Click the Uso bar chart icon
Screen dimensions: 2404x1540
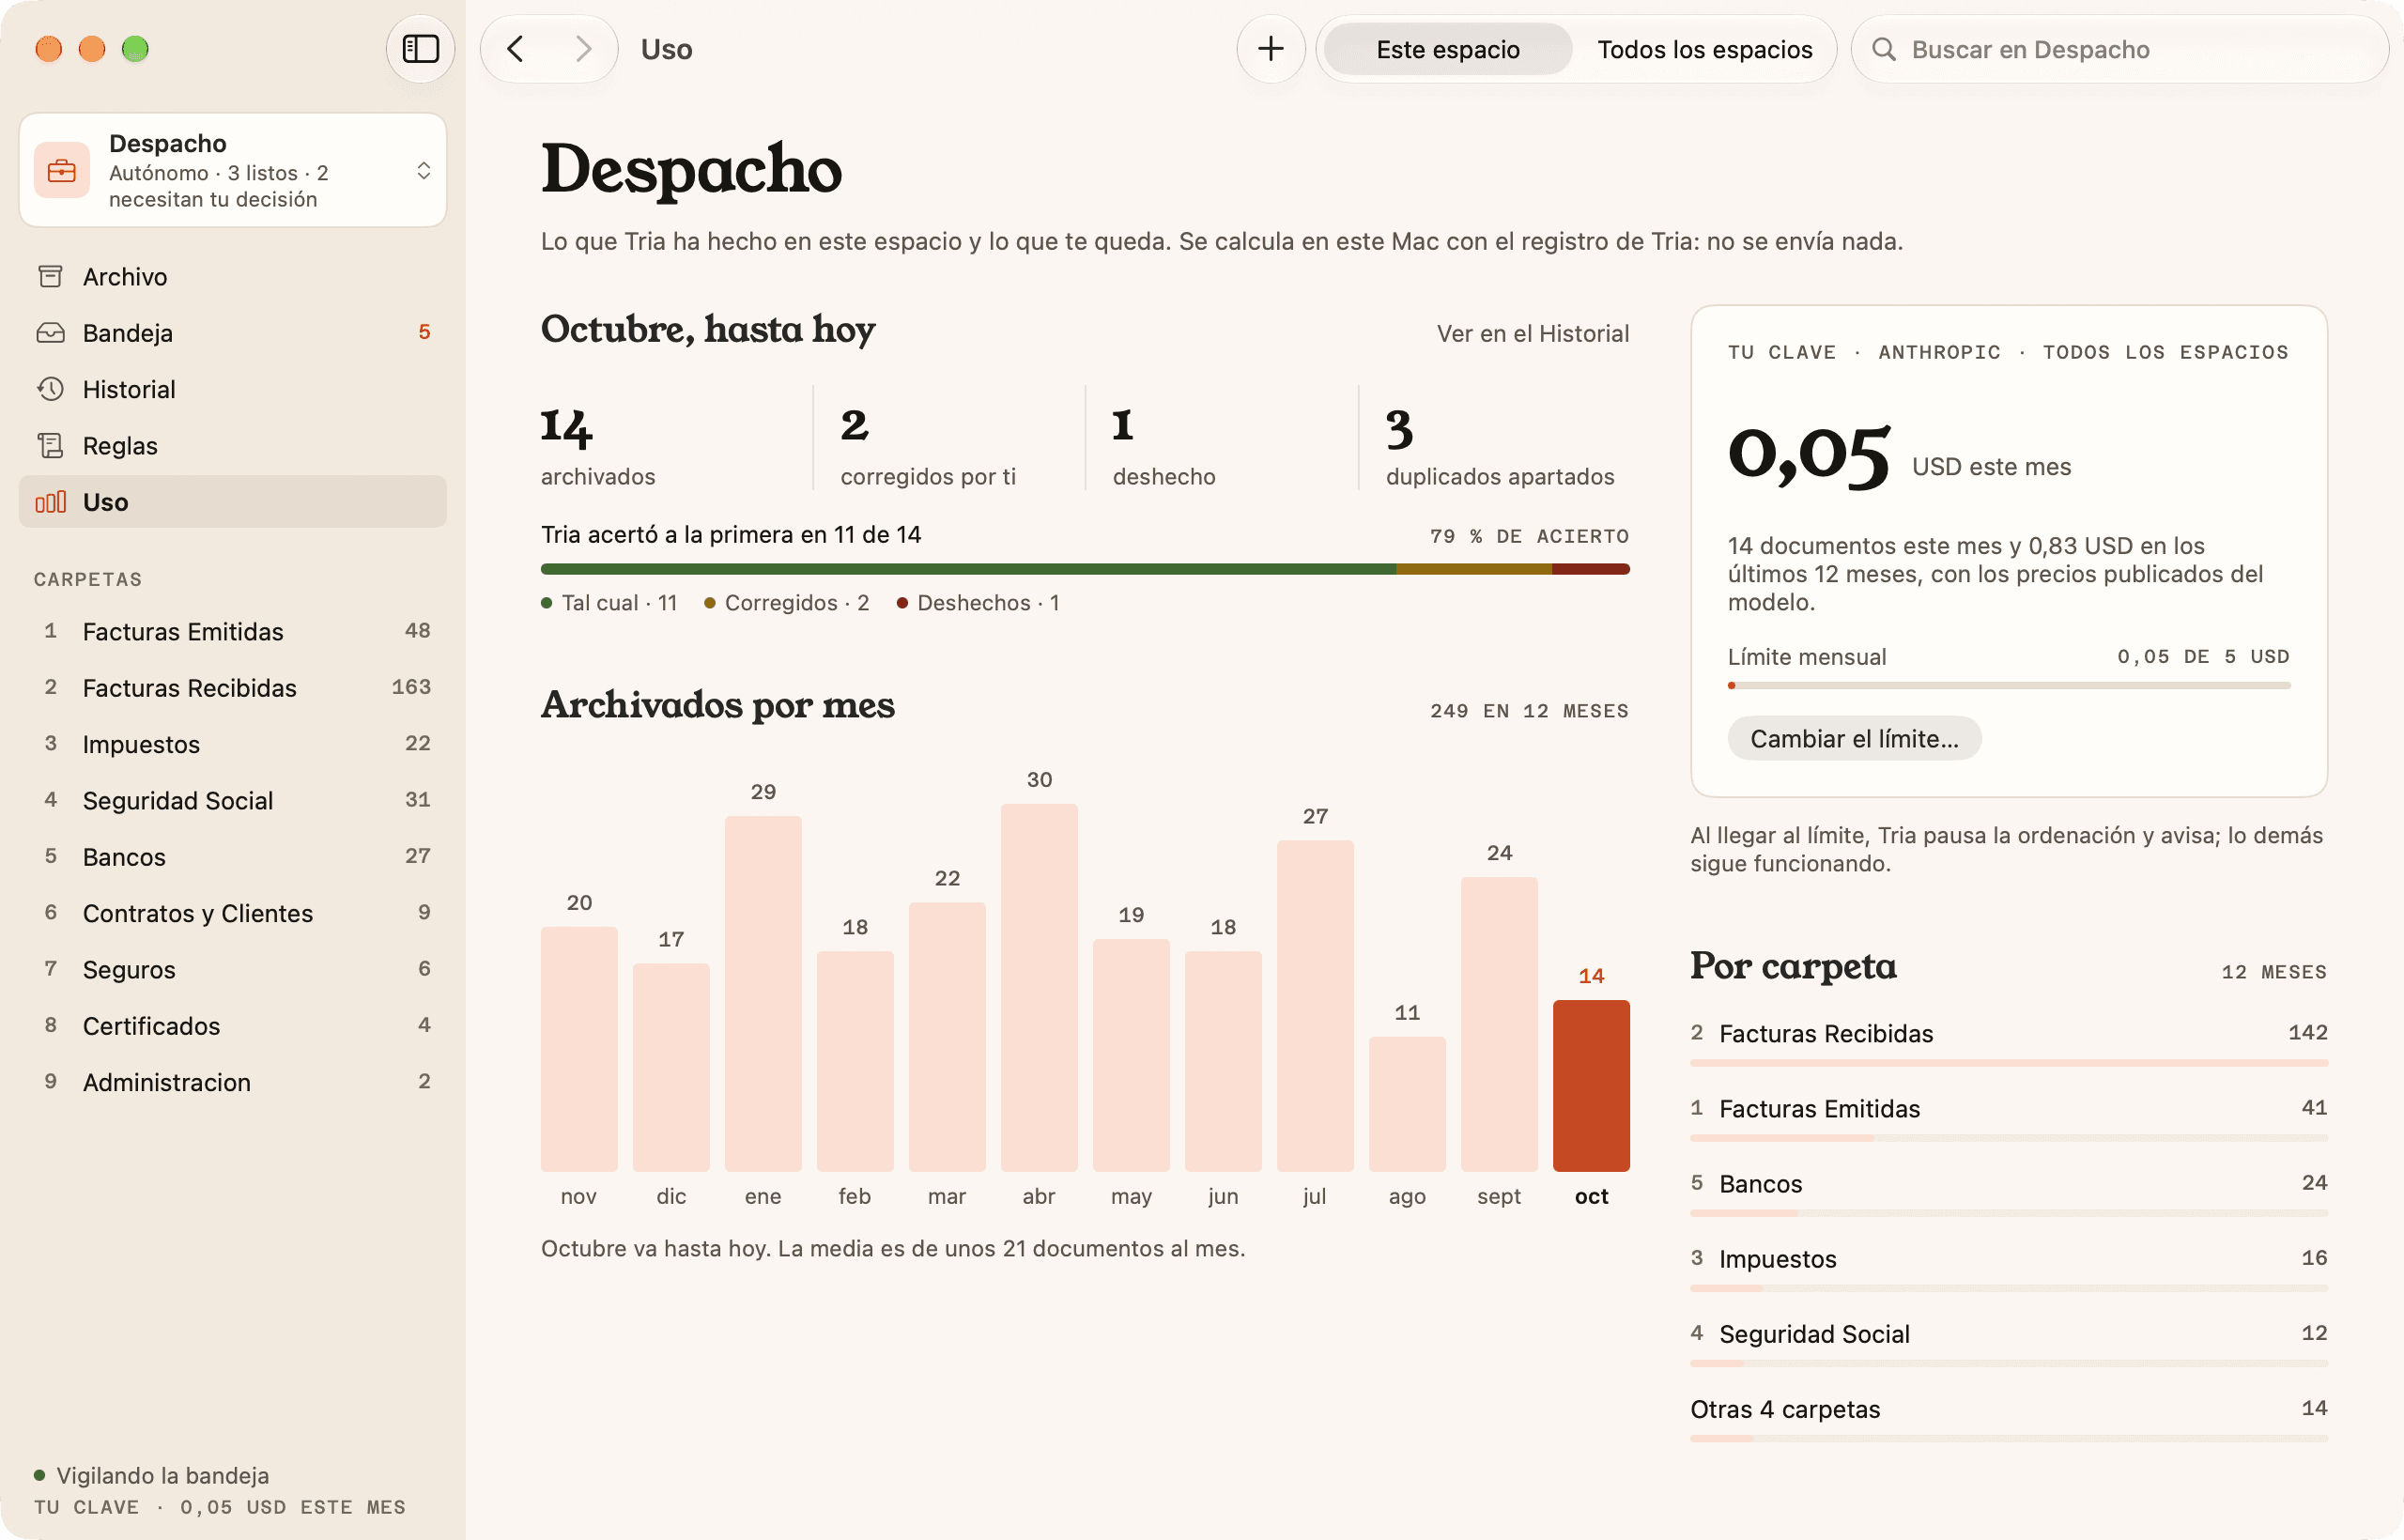click(50, 502)
